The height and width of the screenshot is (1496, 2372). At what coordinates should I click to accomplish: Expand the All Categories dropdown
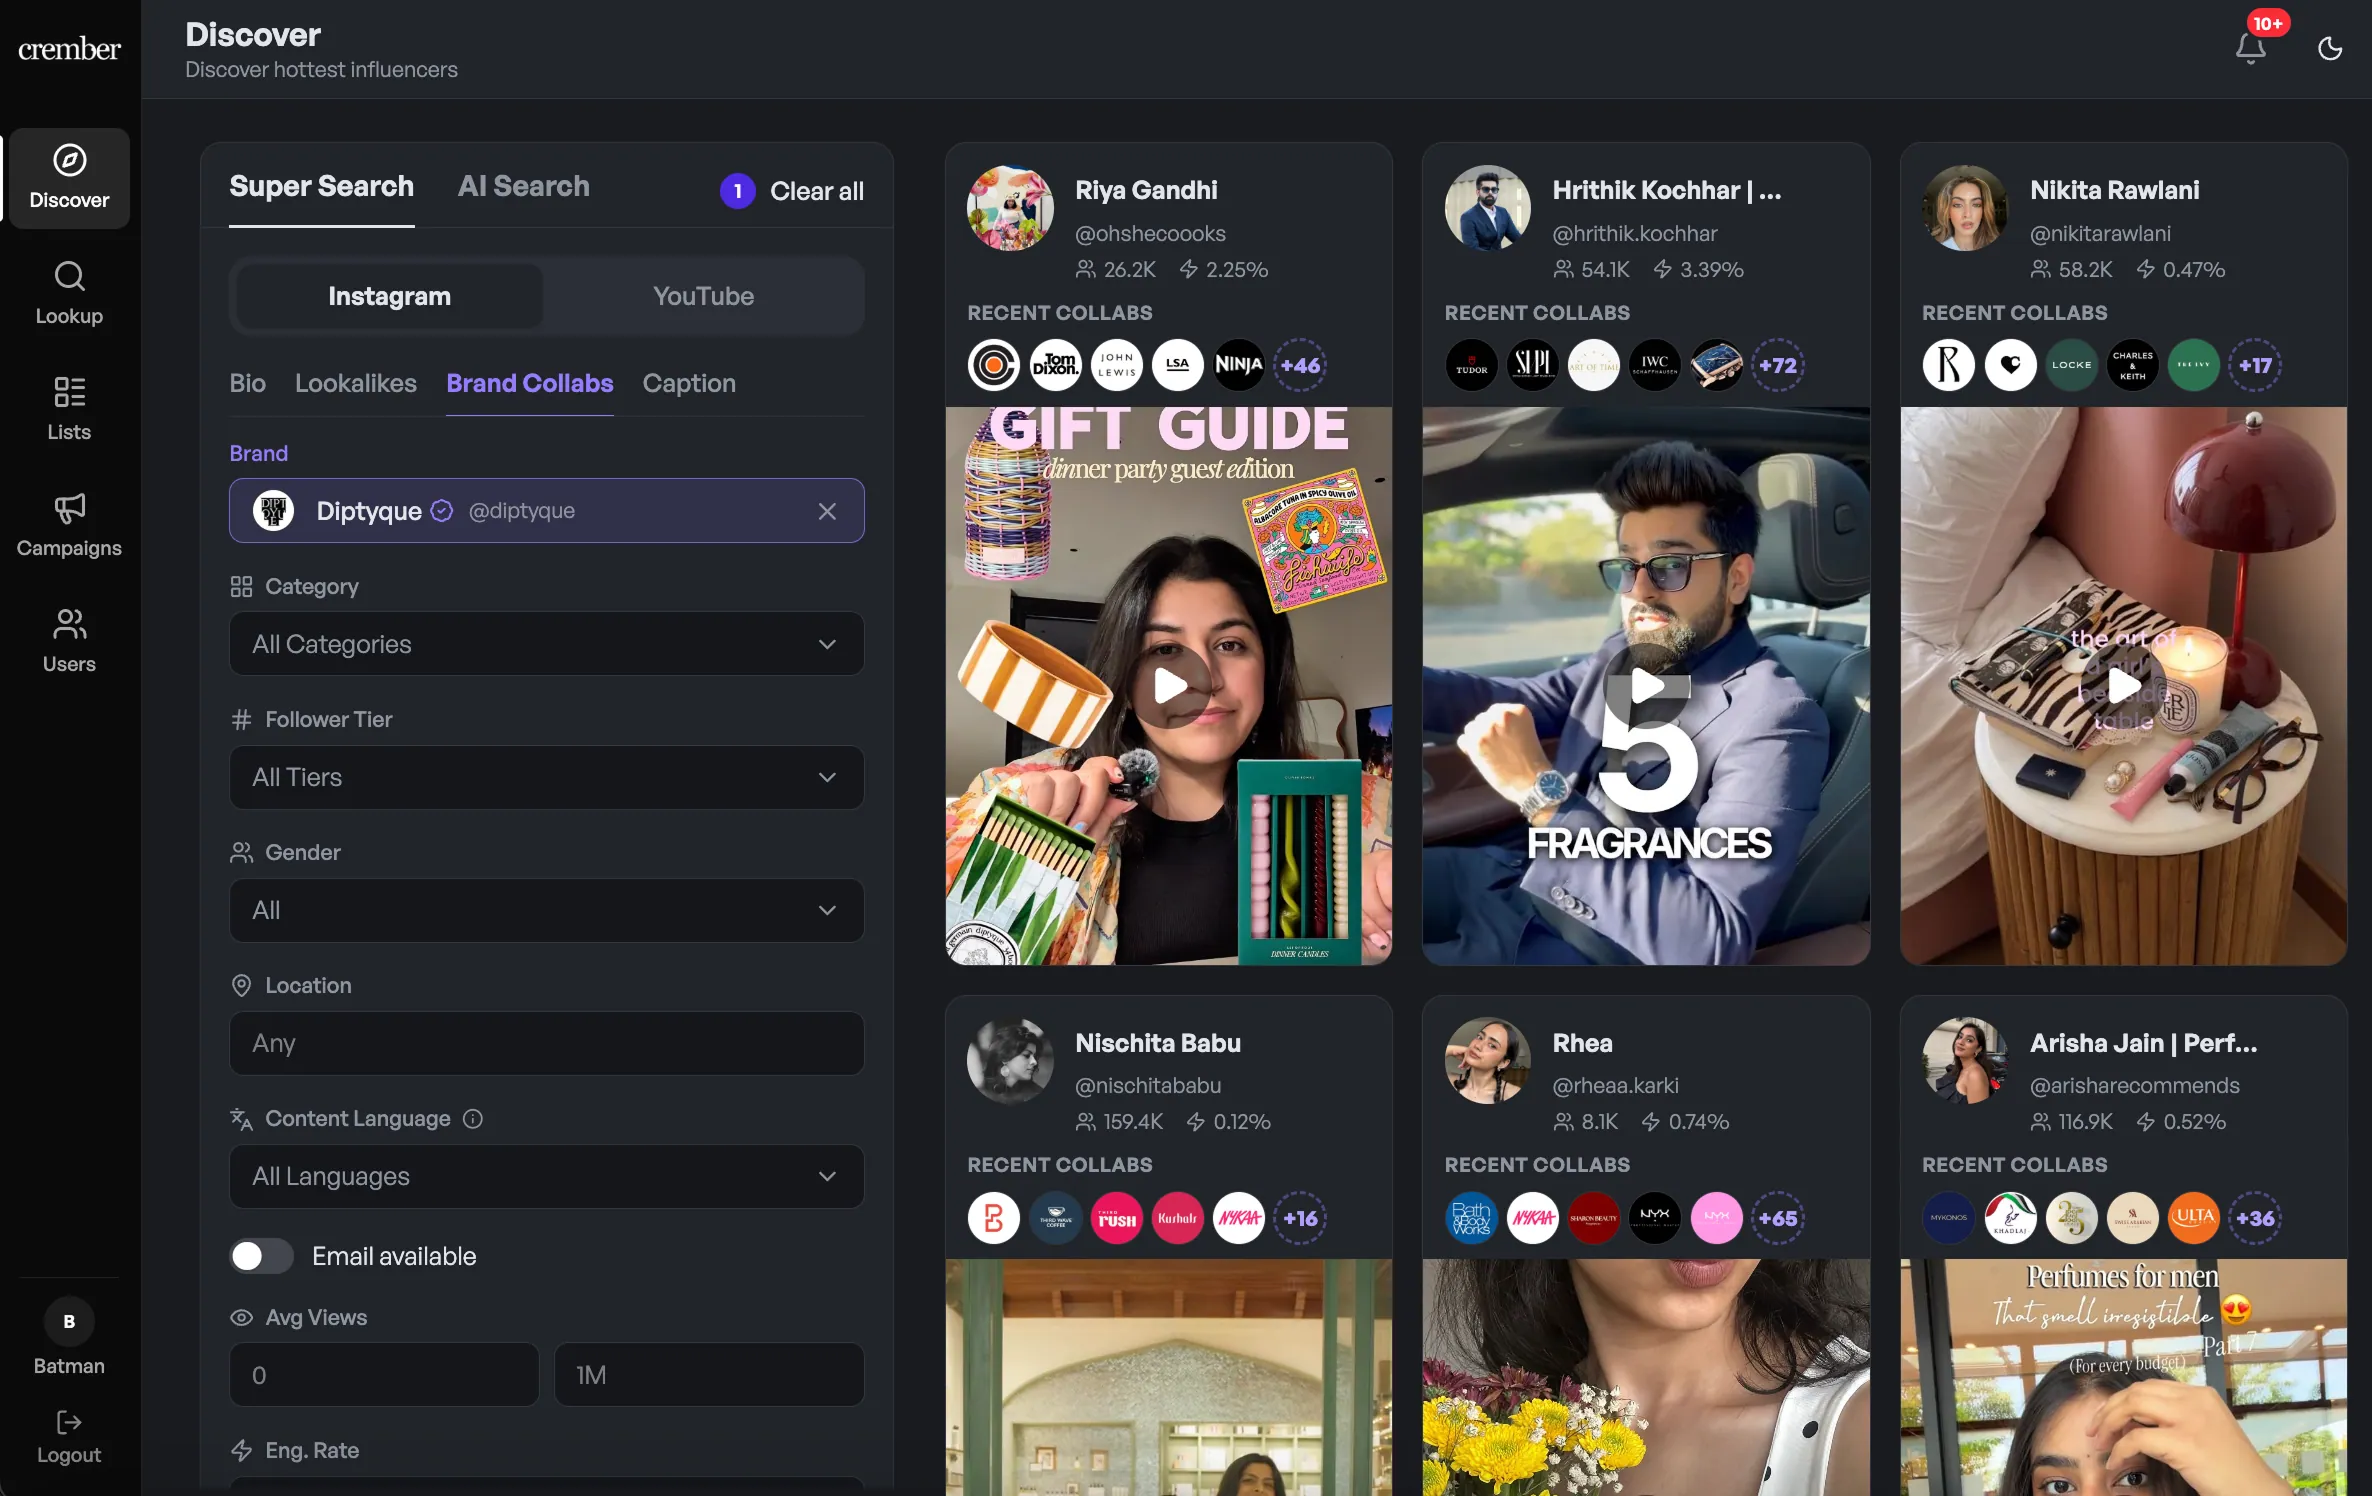pos(546,644)
